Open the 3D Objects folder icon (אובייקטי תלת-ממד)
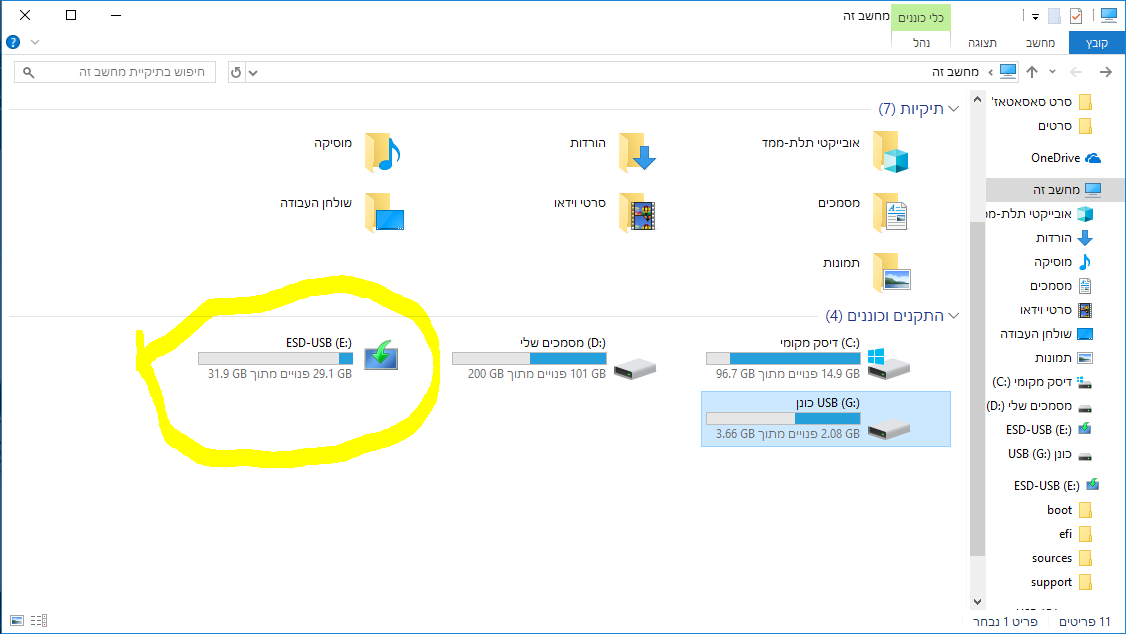The height and width of the screenshot is (634, 1126). coord(890,152)
